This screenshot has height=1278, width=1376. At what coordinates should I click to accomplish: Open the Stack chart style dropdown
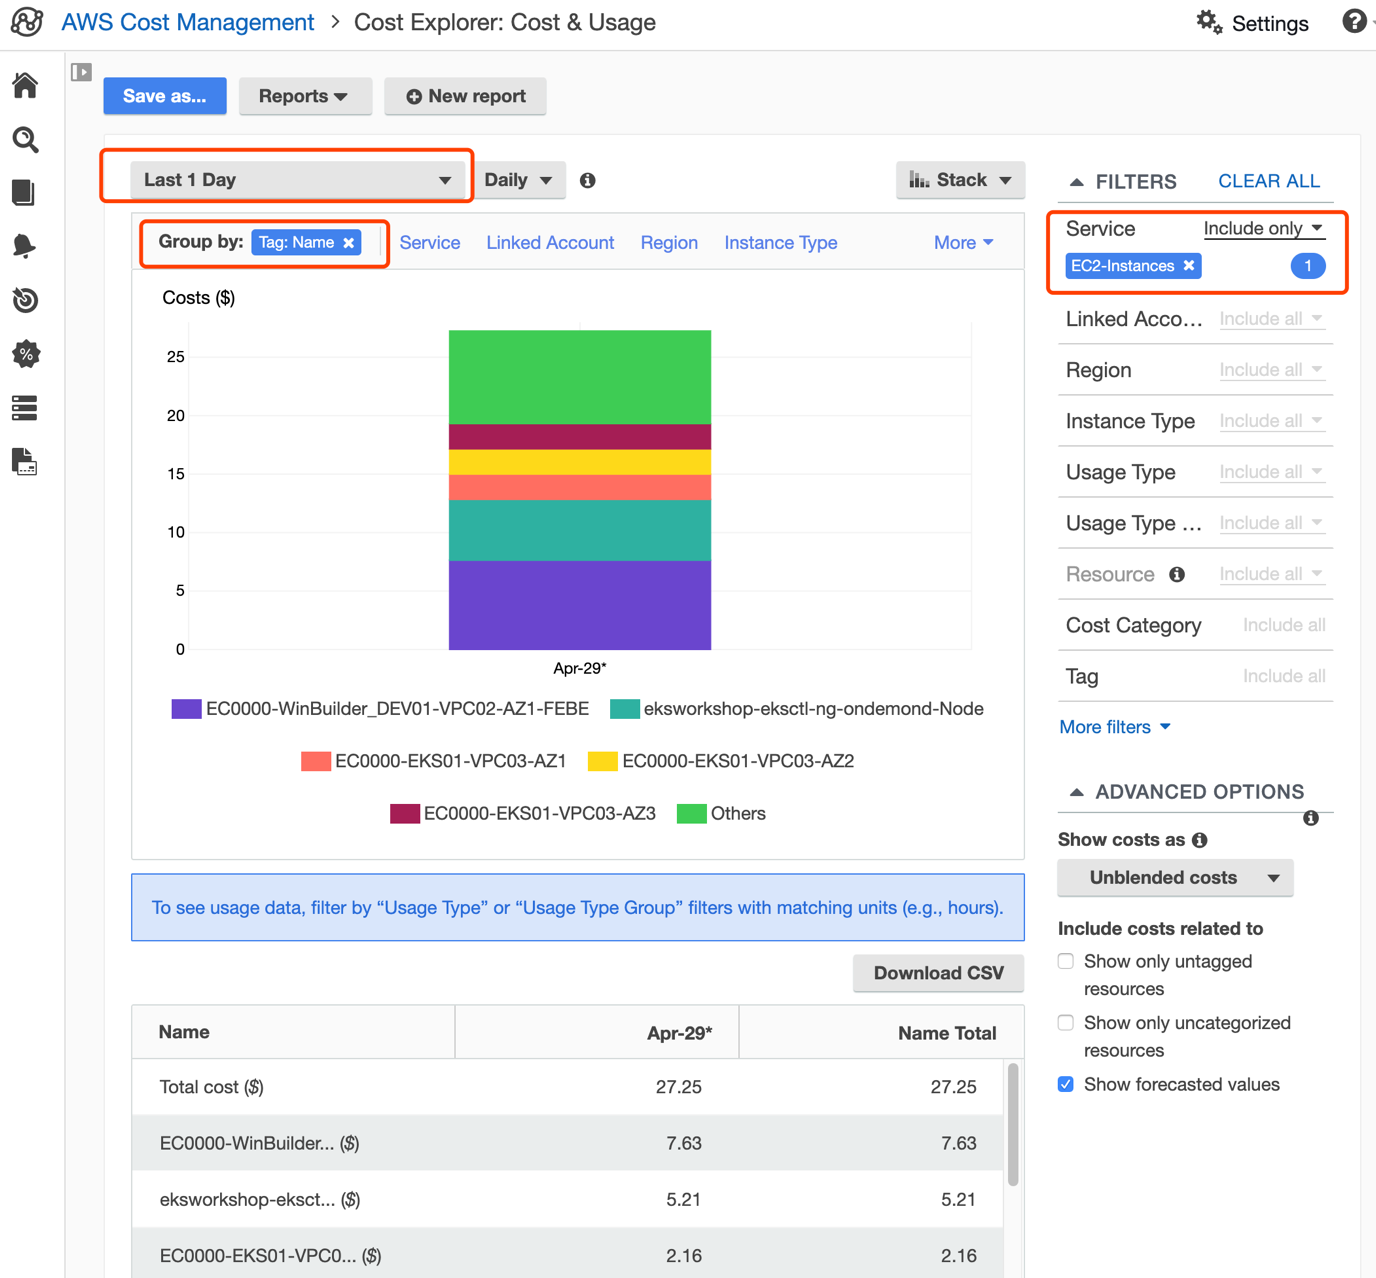960,180
